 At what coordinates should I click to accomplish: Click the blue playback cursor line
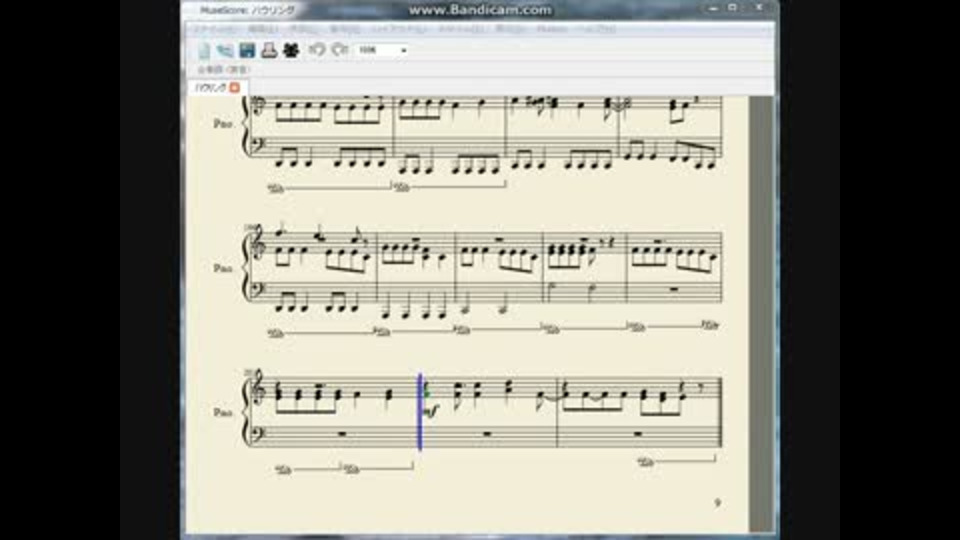[x=420, y=412]
